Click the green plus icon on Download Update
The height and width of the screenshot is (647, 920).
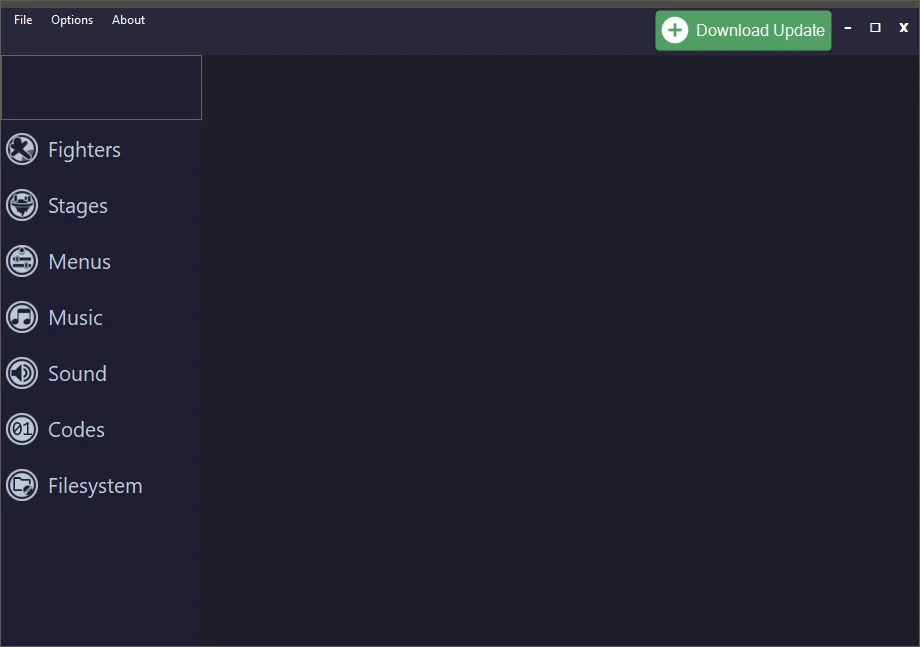(x=676, y=30)
